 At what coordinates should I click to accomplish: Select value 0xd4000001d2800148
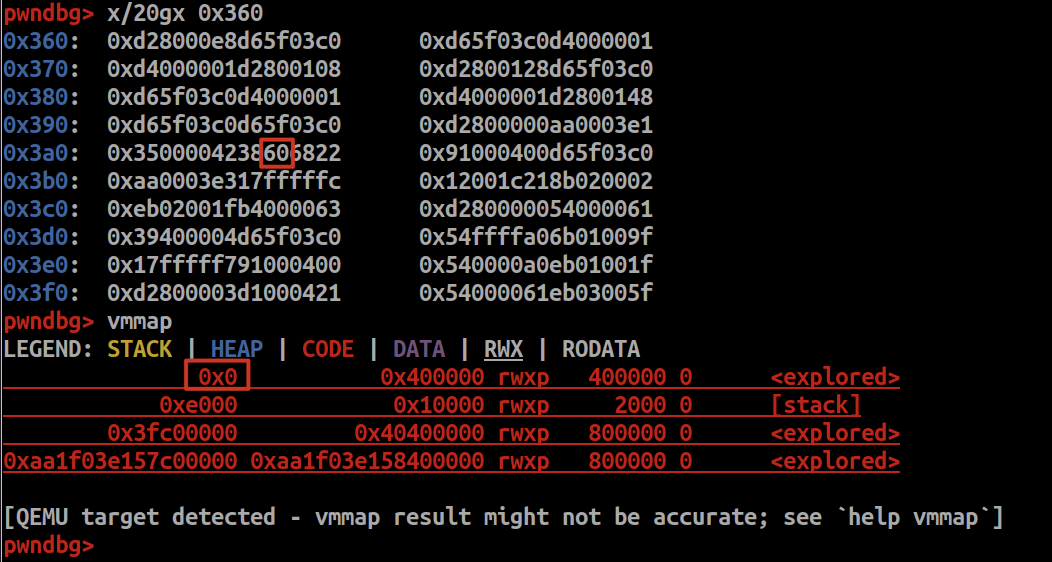(536, 98)
